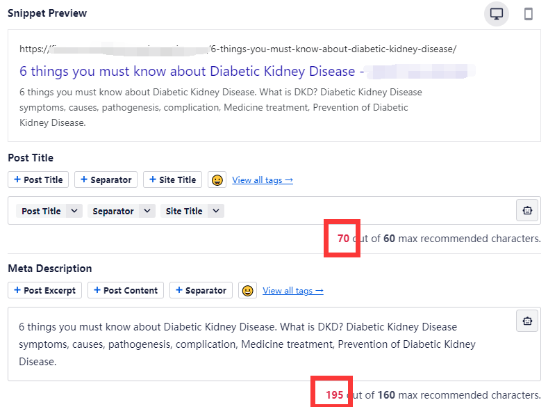Add Separator tag to meta description
Viewport: 549px width, 407px height.
(201, 290)
